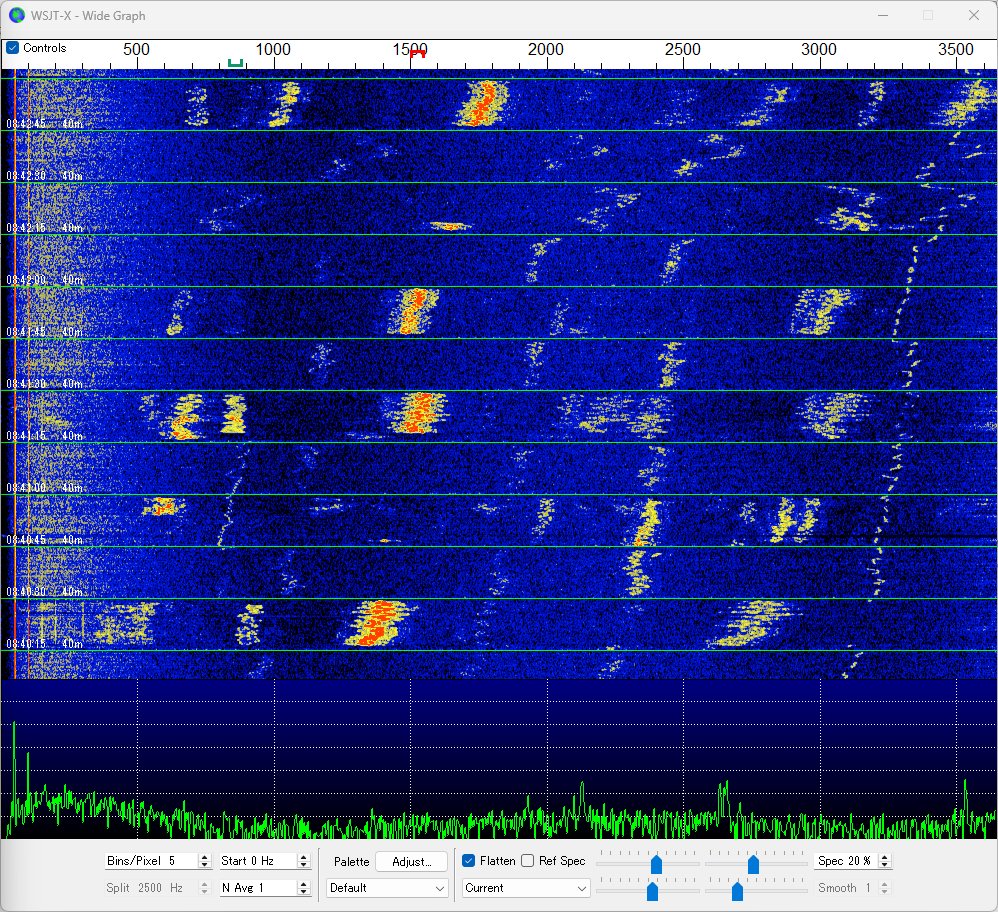Viewport: 998px width, 912px height.
Task: Click the WSJT-X globe icon in title bar
Action: 17,15
